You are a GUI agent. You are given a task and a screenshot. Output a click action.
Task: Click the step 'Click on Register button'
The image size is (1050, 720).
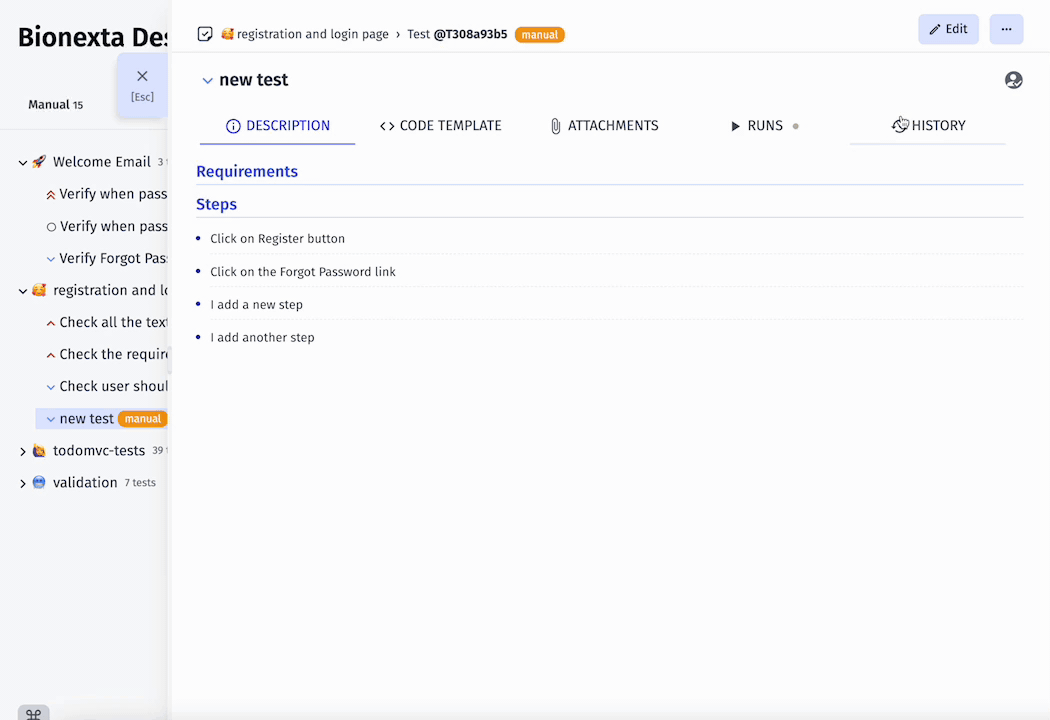[x=277, y=238]
